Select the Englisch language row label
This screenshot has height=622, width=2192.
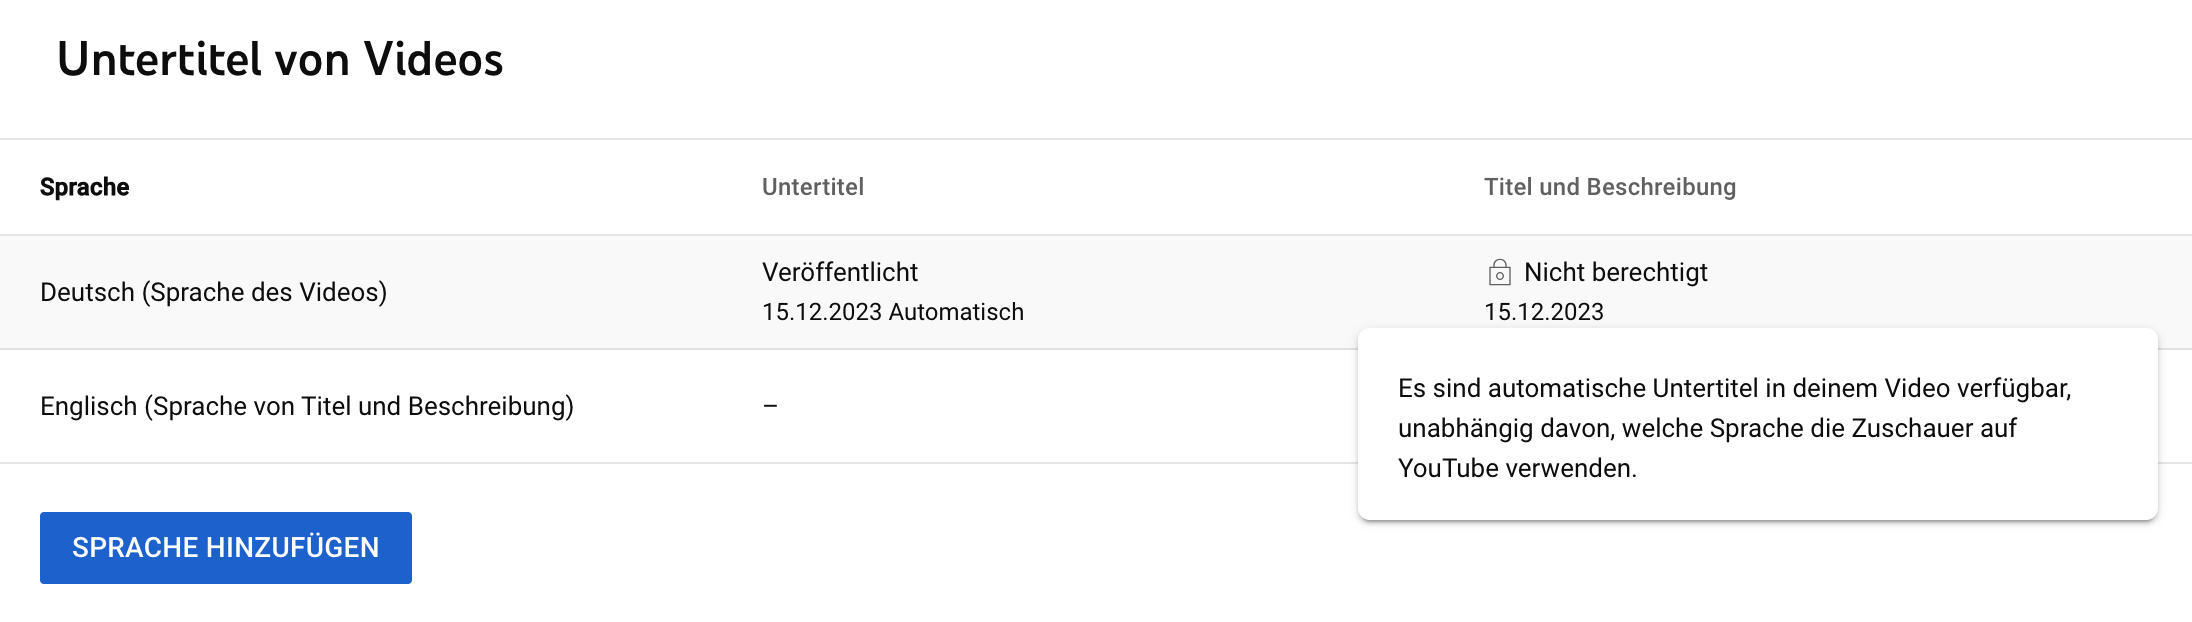tap(88, 406)
